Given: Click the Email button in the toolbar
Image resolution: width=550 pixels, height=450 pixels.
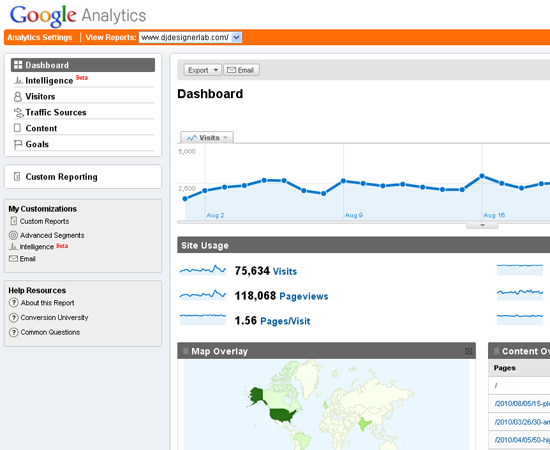Looking at the screenshot, I should pos(241,70).
